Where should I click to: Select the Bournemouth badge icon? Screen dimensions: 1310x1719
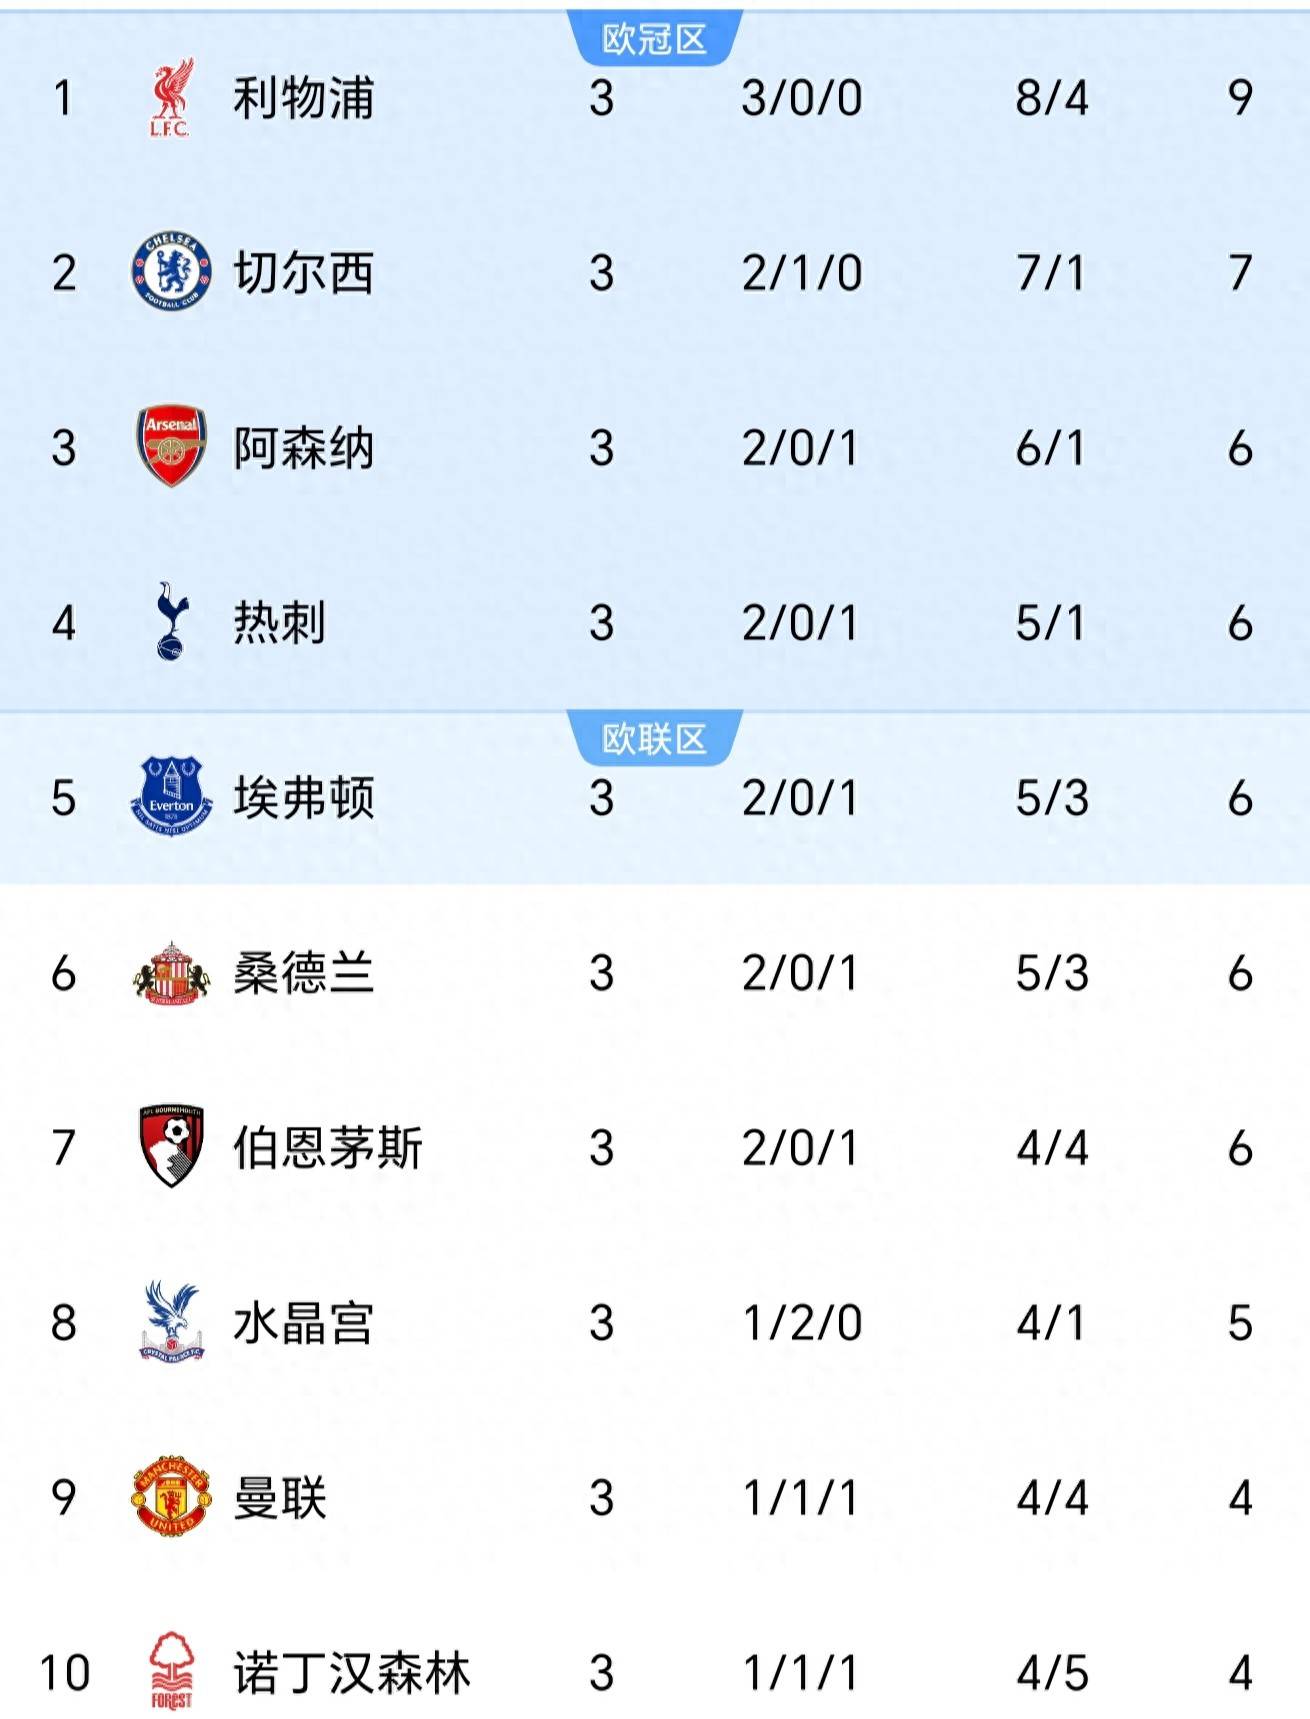(x=170, y=1147)
